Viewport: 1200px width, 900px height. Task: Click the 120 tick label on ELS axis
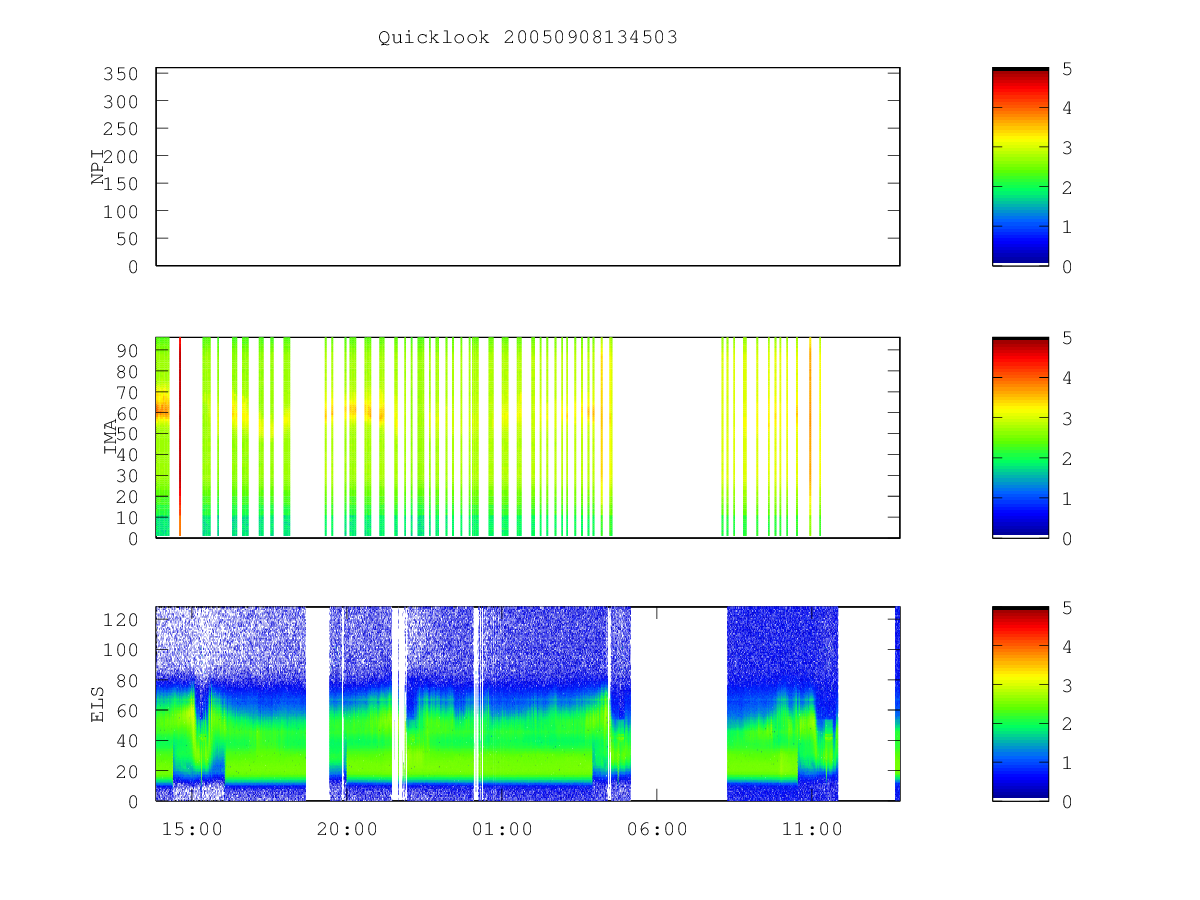(119, 620)
